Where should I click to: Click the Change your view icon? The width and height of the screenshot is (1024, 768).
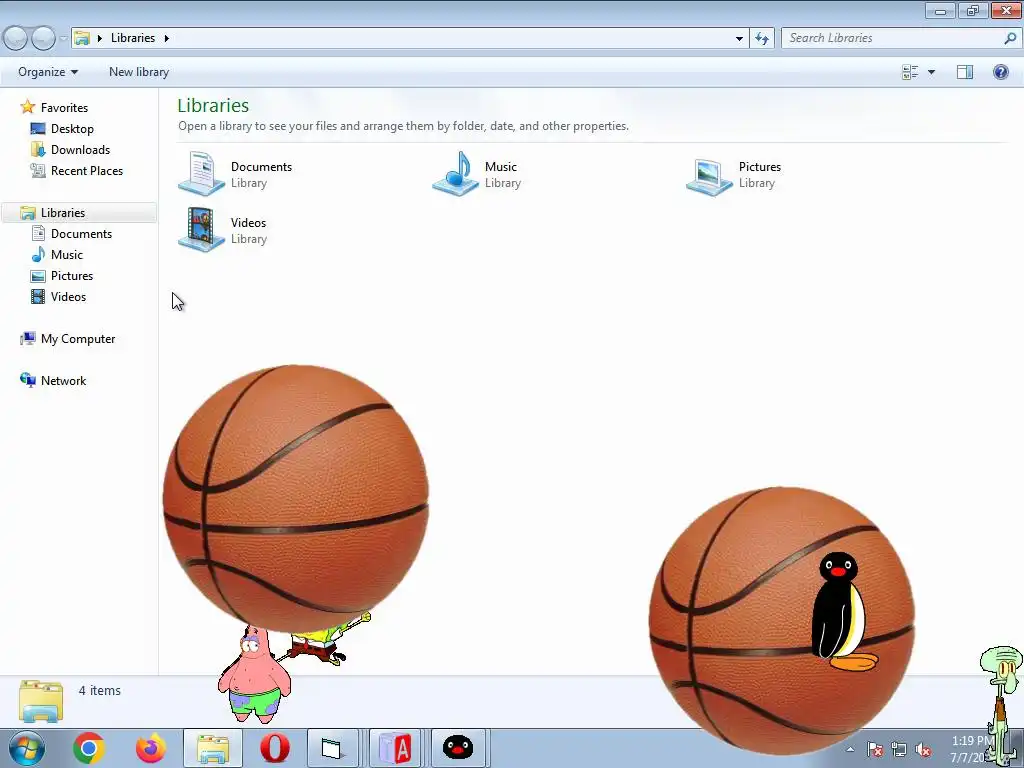pyautogui.click(x=910, y=72)
